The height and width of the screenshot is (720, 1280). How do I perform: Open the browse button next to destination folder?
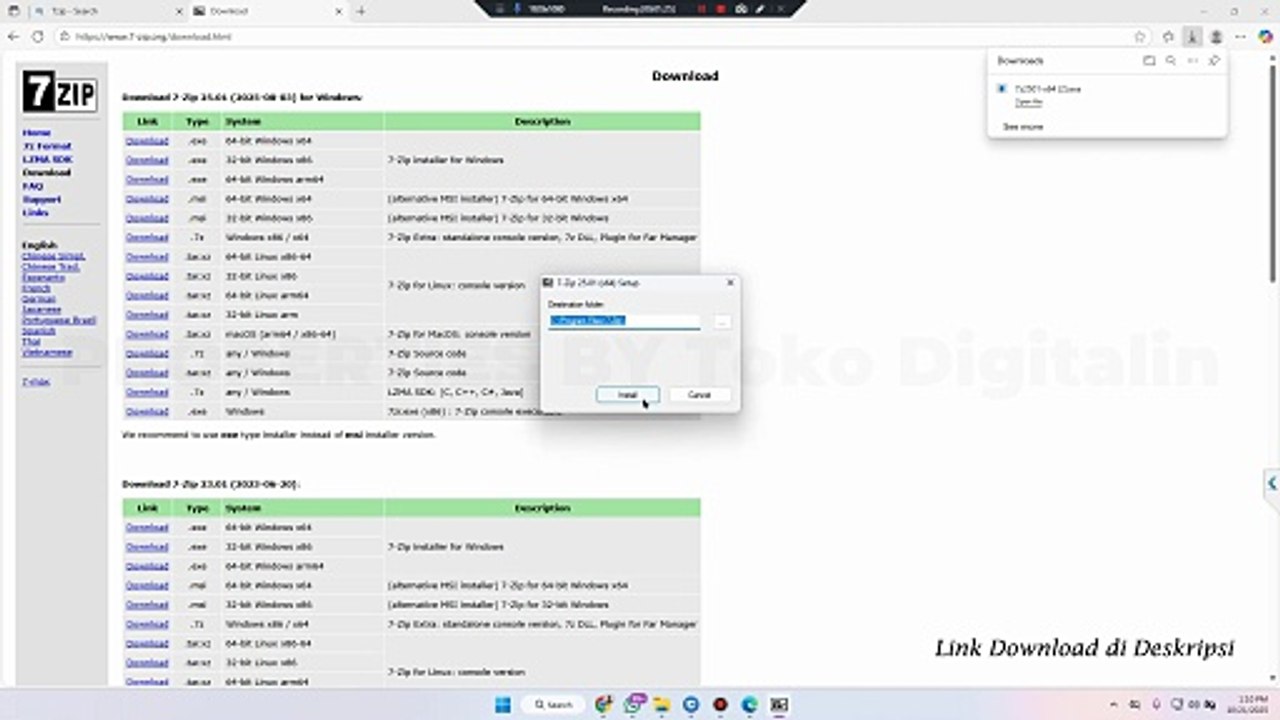point(722,321)
